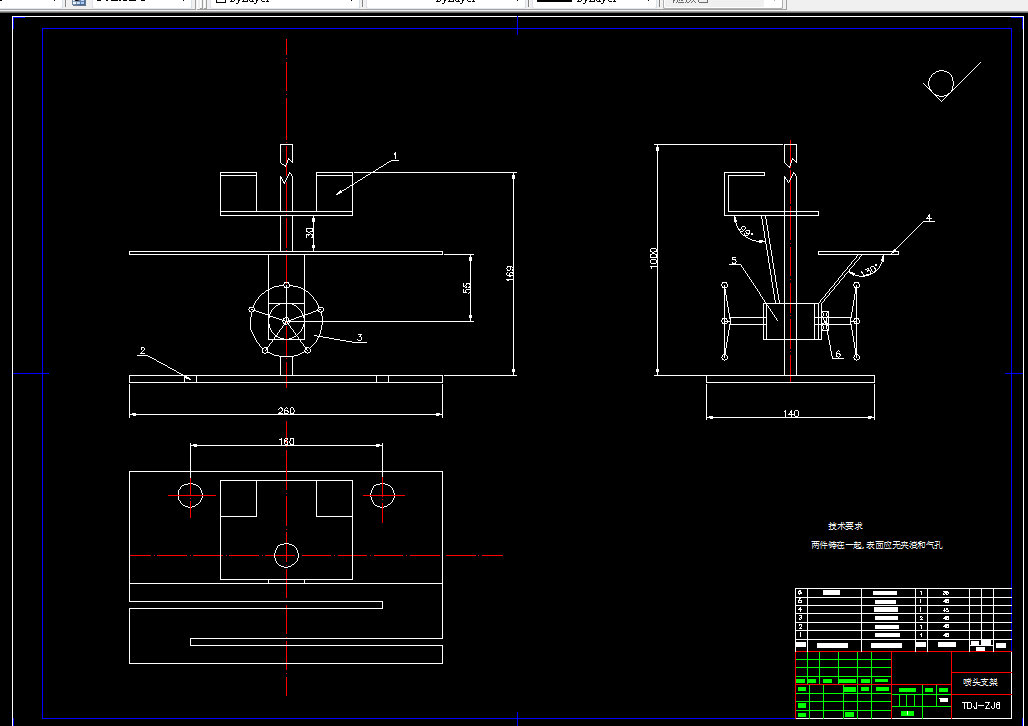This screenshot has width=1028, height=726.
Task: Select the 喷头支架 title block text
Action: 980,682
